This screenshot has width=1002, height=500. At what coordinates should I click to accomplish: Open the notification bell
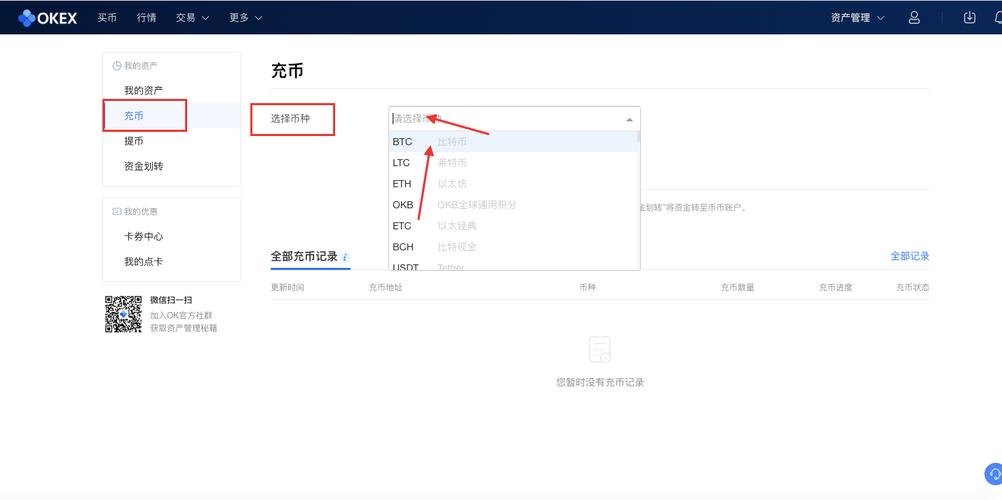(x=996, y=17)
